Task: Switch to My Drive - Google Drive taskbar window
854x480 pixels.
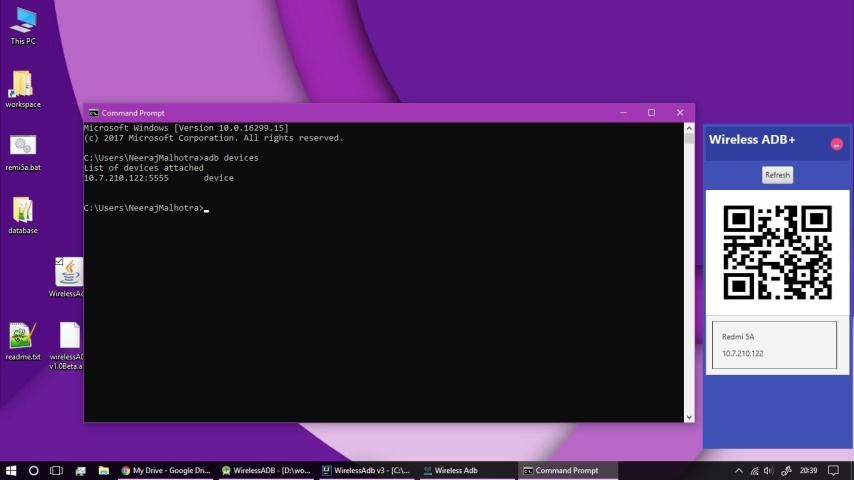Action: (x=166, y=470)
